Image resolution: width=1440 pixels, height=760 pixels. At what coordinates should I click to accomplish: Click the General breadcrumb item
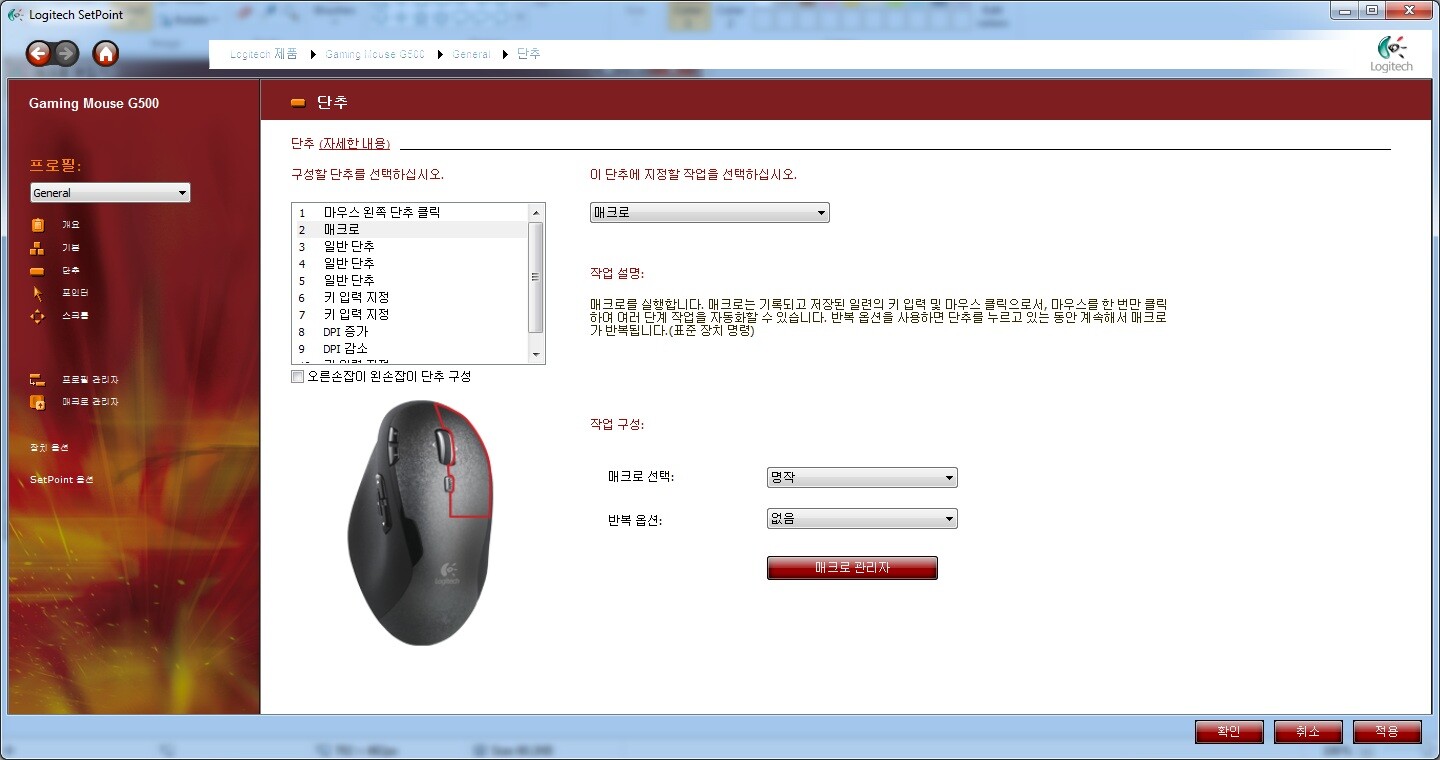(471, 54)
